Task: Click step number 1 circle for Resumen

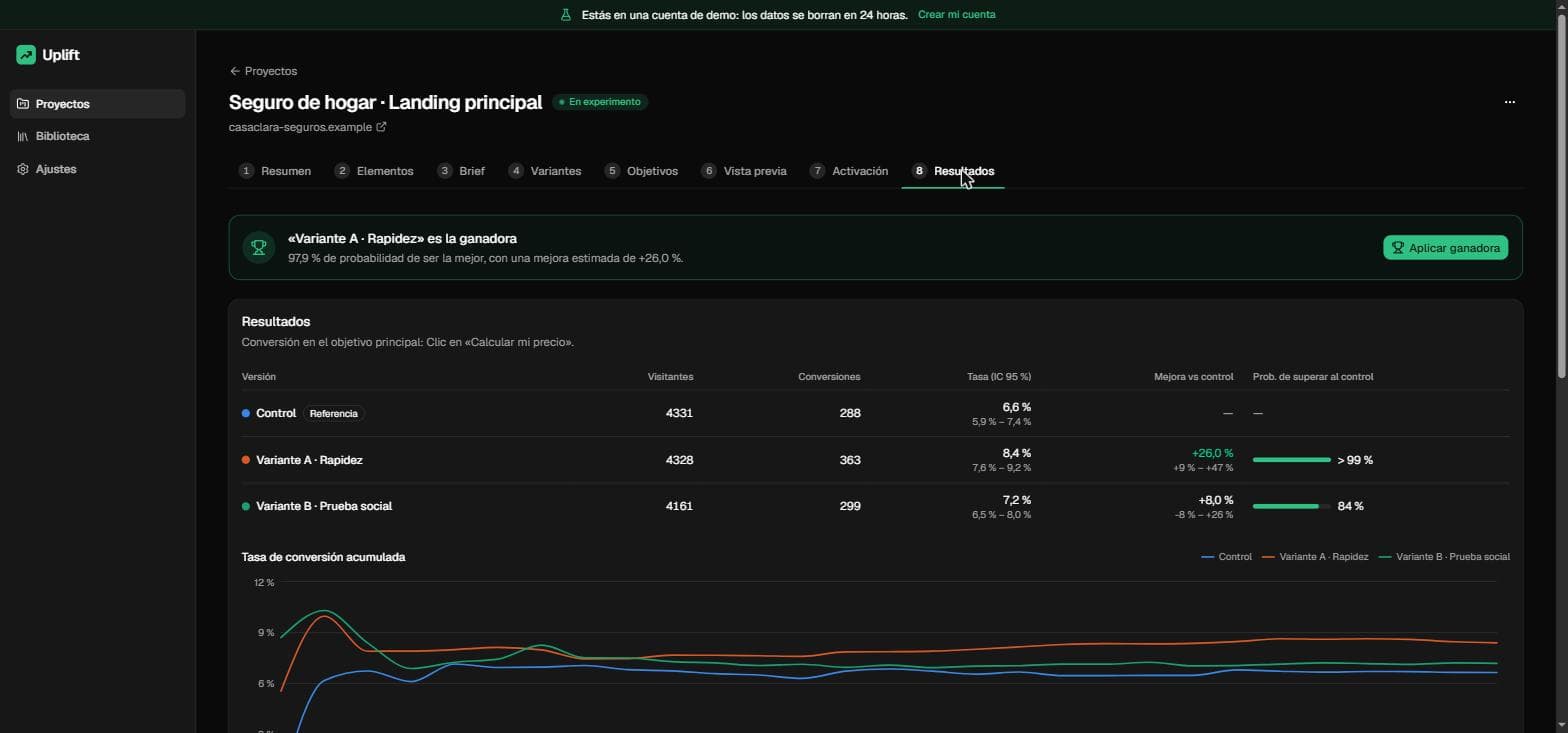Action: (x=246, y=171)
